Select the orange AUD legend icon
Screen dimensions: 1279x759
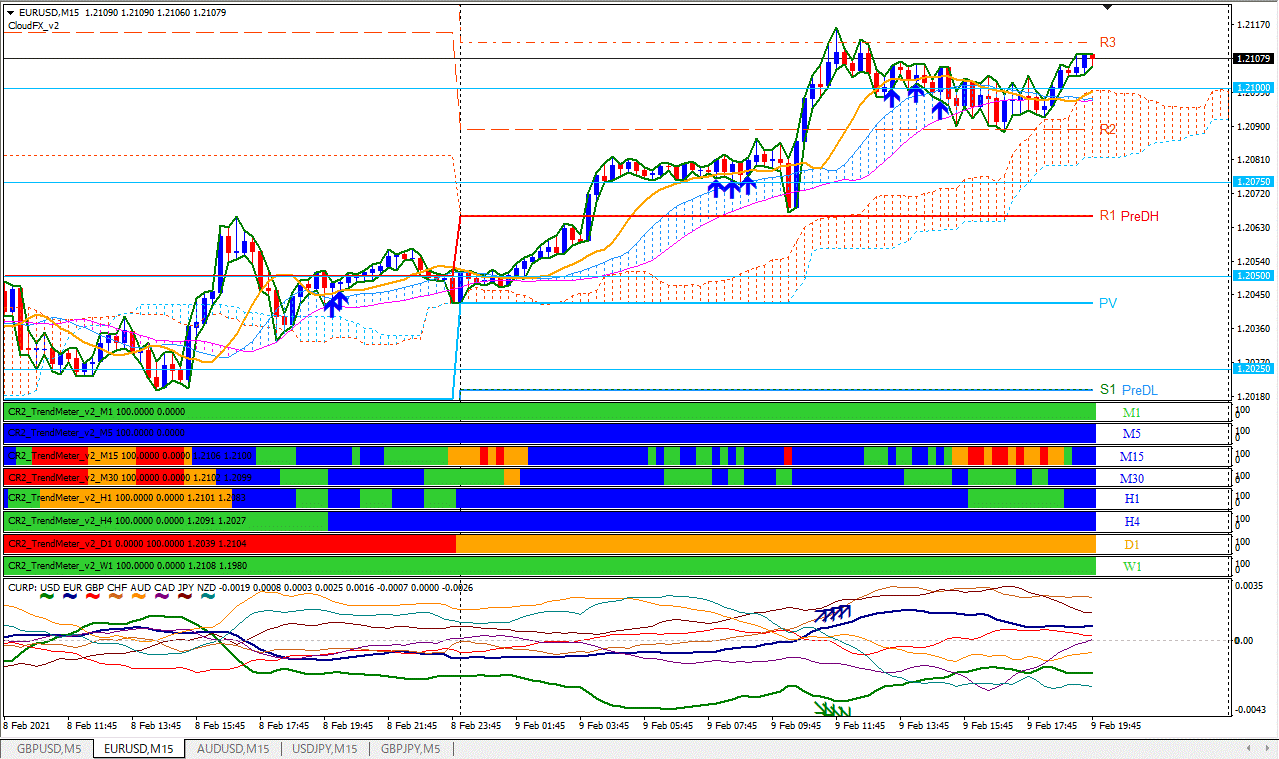pos(139,594)
